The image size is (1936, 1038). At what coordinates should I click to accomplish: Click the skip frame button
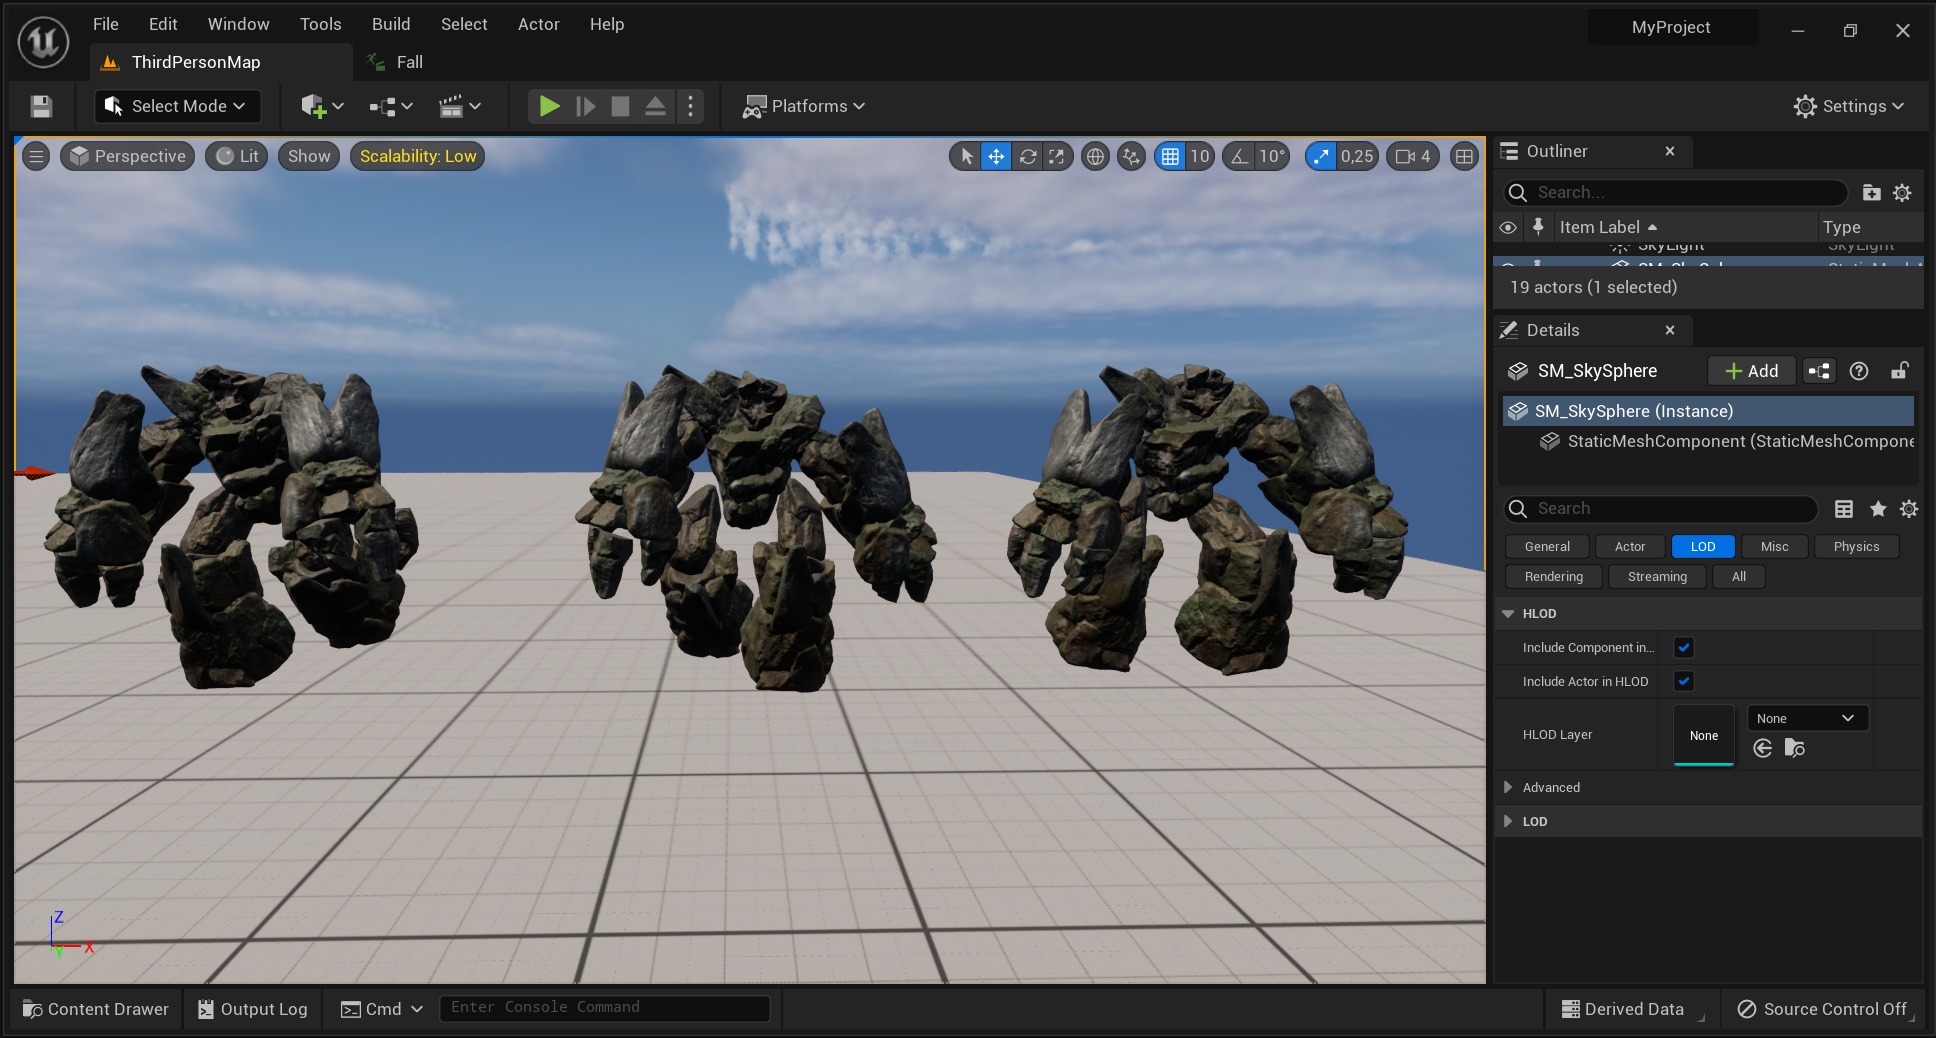586,106
